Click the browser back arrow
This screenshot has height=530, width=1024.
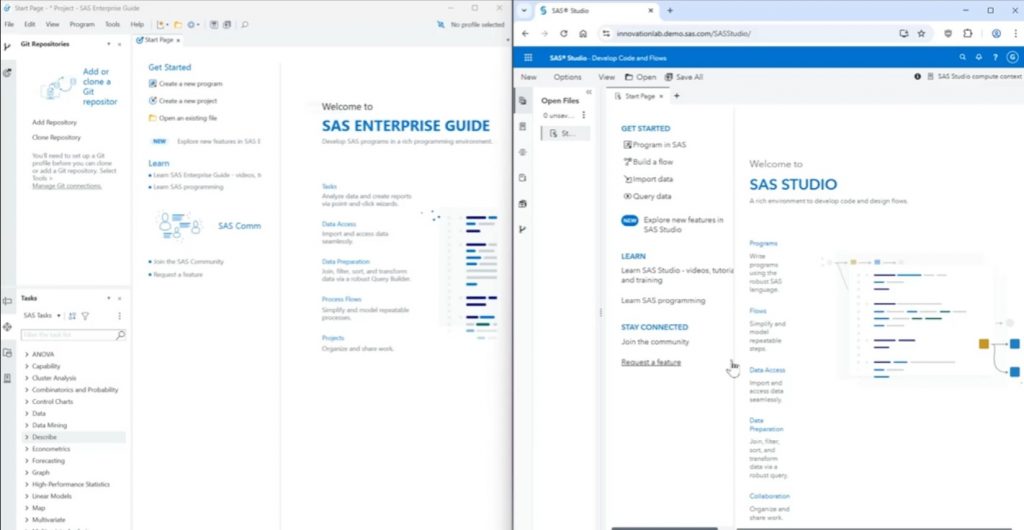coord(525,33)
